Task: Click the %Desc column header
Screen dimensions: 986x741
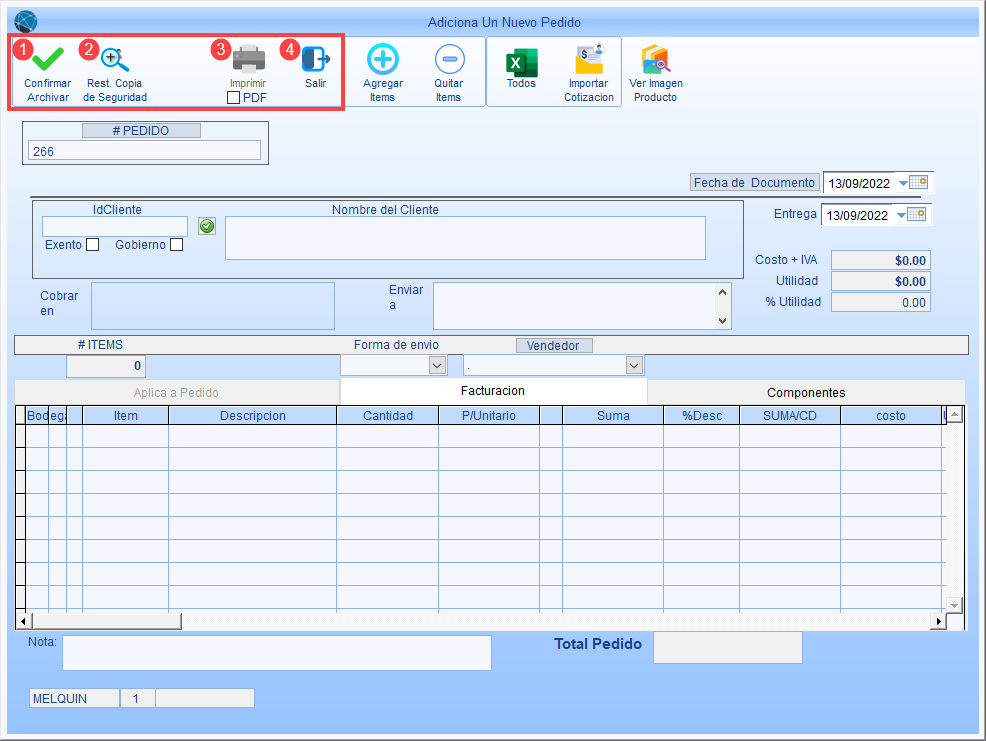Action: tap(702, 415)
